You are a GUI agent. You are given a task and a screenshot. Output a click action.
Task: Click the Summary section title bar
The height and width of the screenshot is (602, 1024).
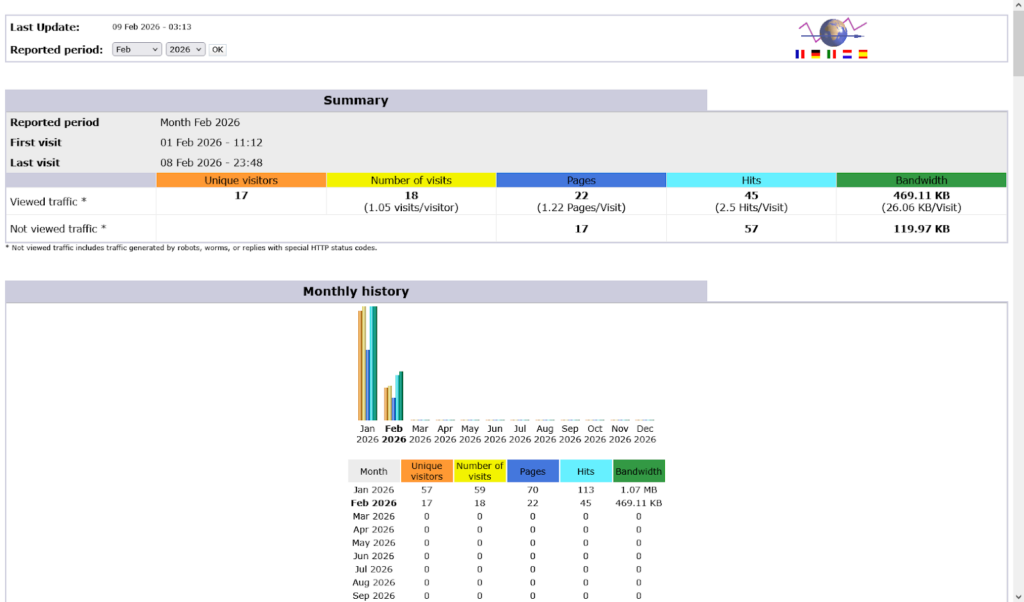pos(356,100)
